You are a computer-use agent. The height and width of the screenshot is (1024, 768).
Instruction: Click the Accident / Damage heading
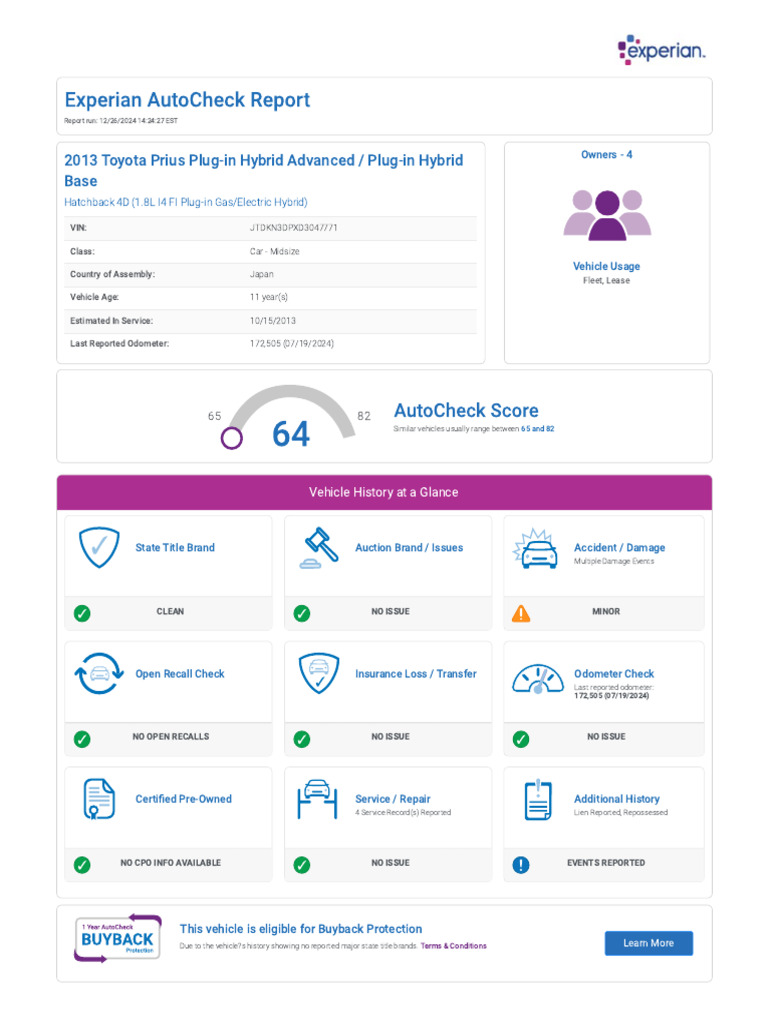click(620, 547)
